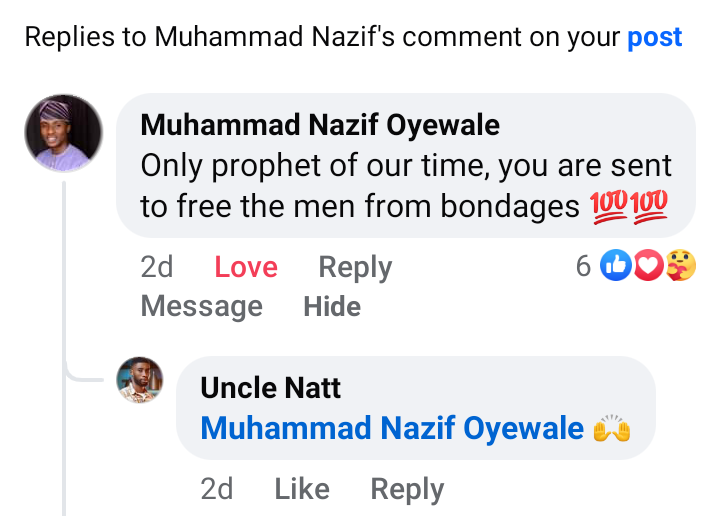Click the 2d timestamp under Uncle Natt's reply
The image size is (720, 516).
pyautogui.click(x=216, y=488)
